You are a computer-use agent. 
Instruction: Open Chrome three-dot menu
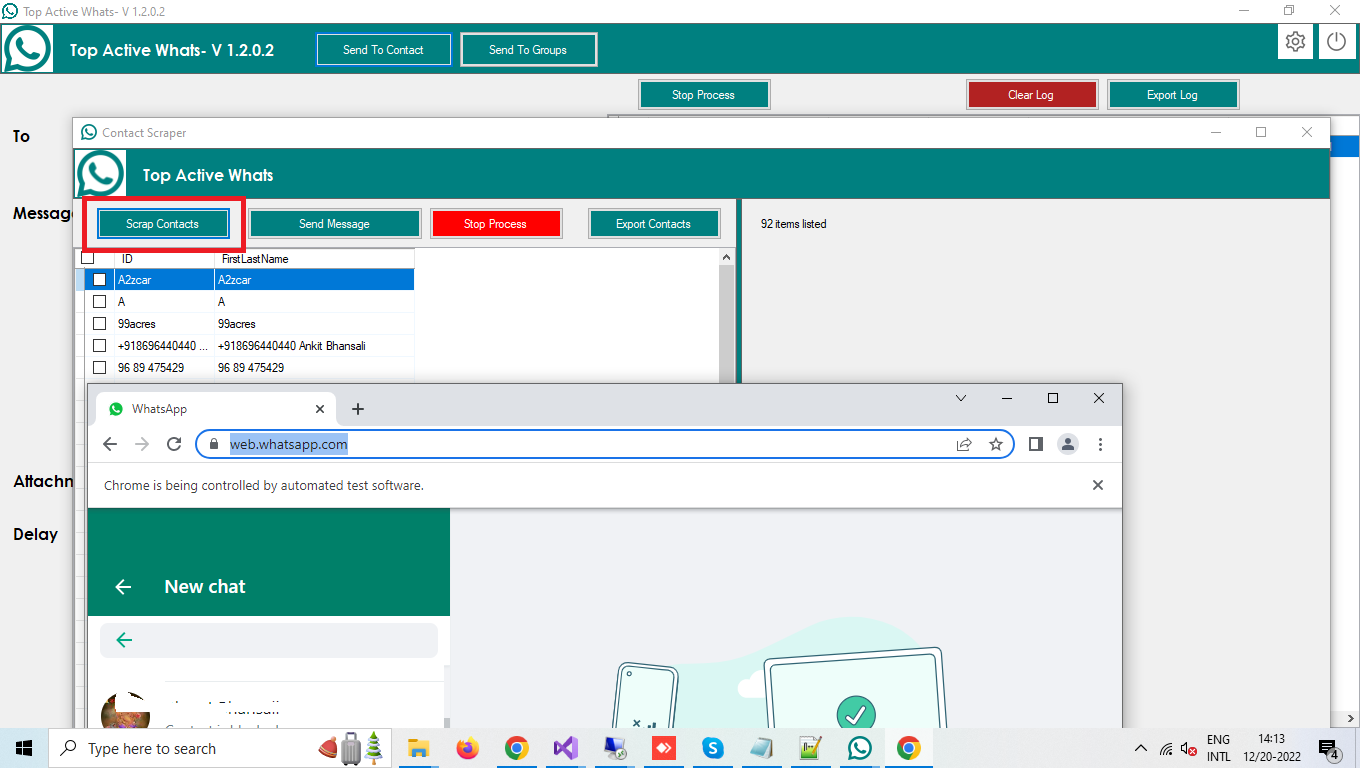[x=1100, y=444]
